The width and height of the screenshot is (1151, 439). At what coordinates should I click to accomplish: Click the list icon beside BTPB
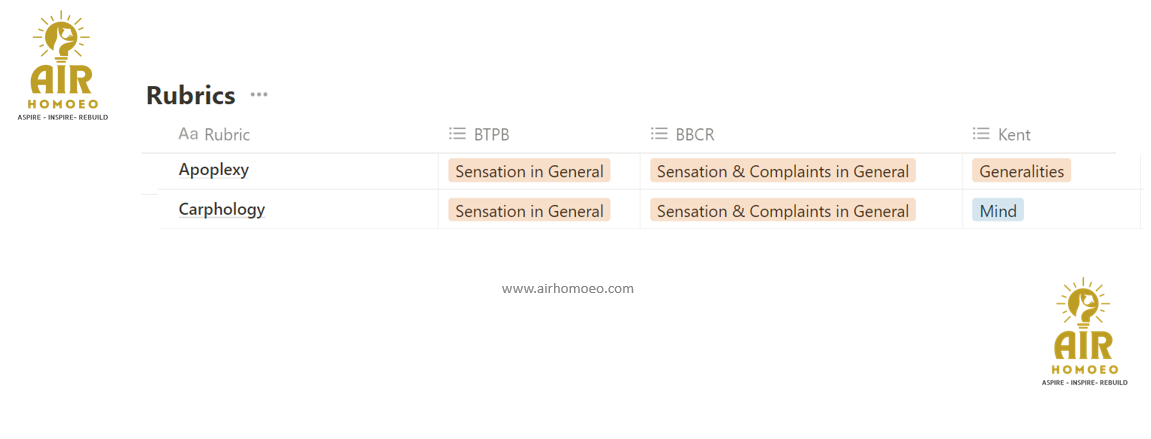457,134
